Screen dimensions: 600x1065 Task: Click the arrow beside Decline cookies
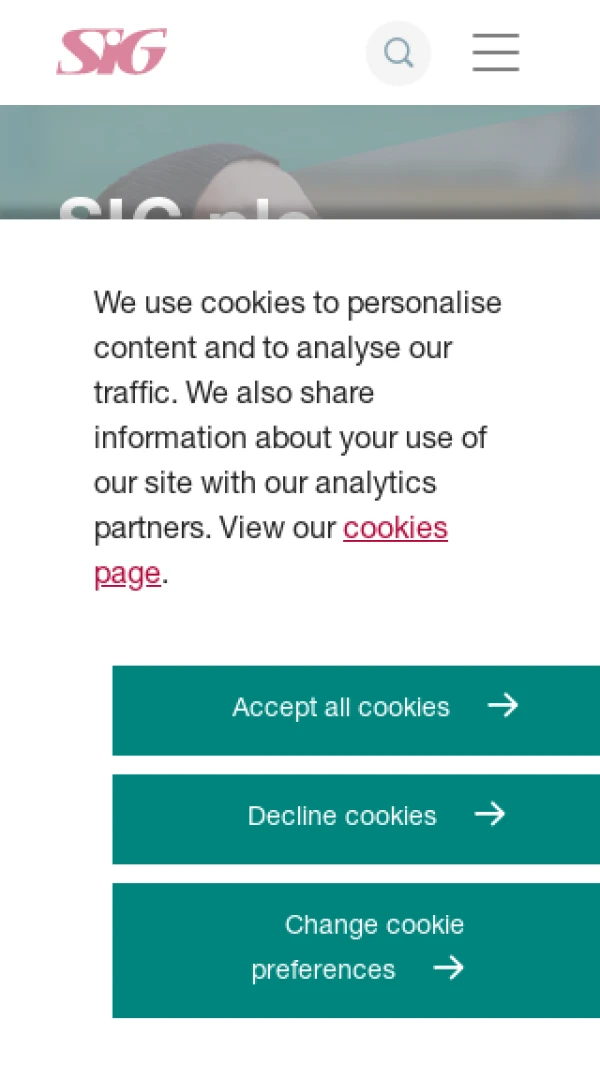tap(490, 814)
